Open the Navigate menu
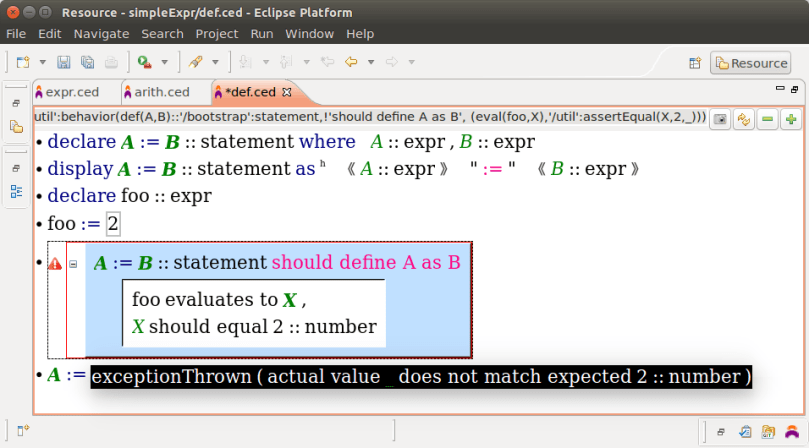Screen dimensions: 809x448 (x=101, y=33)
